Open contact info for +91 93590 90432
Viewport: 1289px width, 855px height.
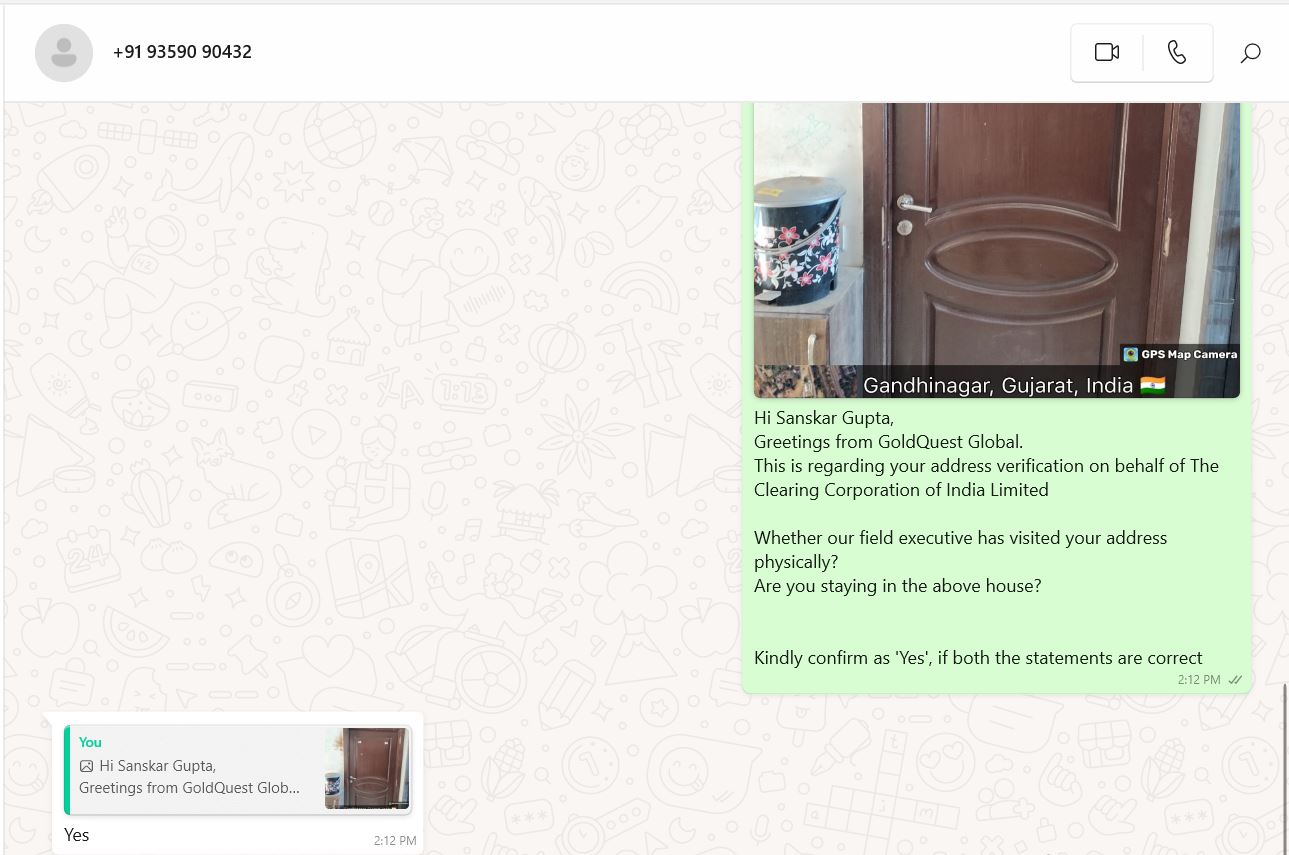[x=182, y=52]
